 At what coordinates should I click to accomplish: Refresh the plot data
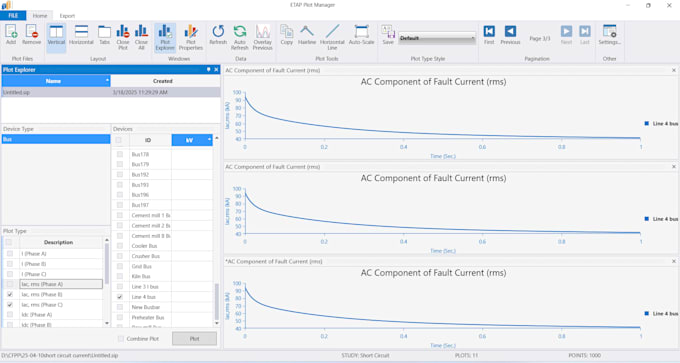[218, 35]
